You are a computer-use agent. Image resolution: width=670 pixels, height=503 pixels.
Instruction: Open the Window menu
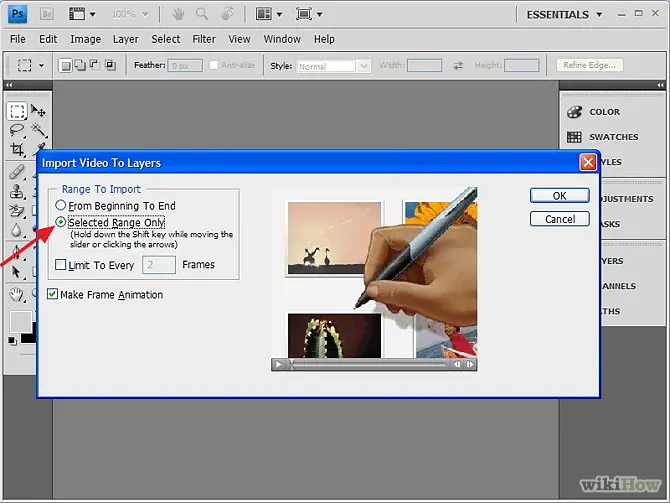coord(282,39)
